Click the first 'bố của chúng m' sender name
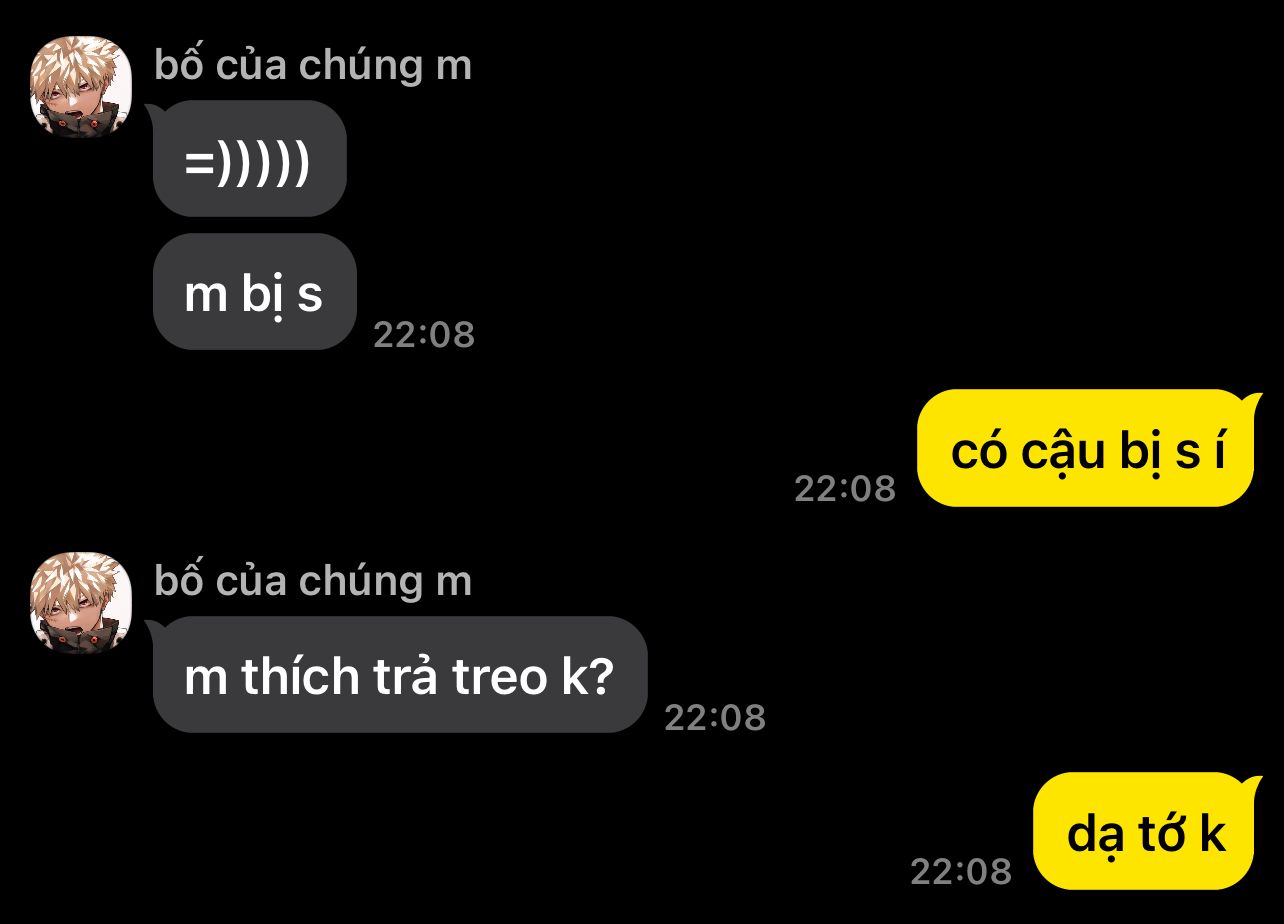Viewport: 1284px width, 924px height. coord(313,65)
